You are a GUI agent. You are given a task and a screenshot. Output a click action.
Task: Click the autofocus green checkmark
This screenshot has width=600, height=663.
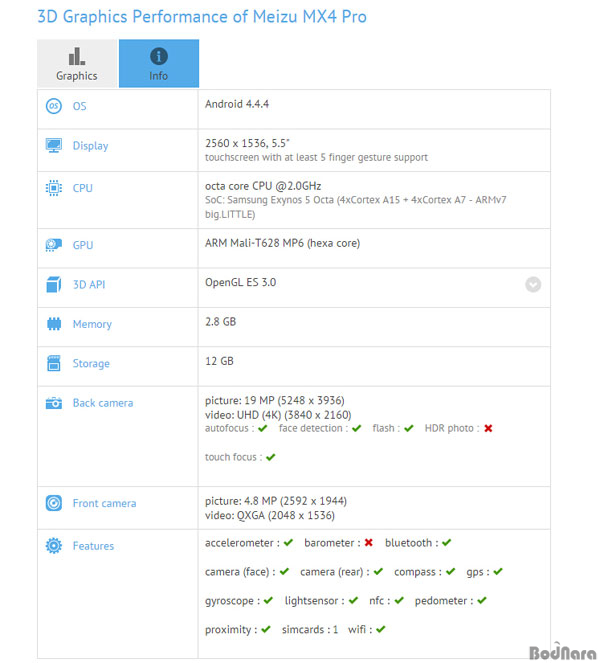[263, 428]
